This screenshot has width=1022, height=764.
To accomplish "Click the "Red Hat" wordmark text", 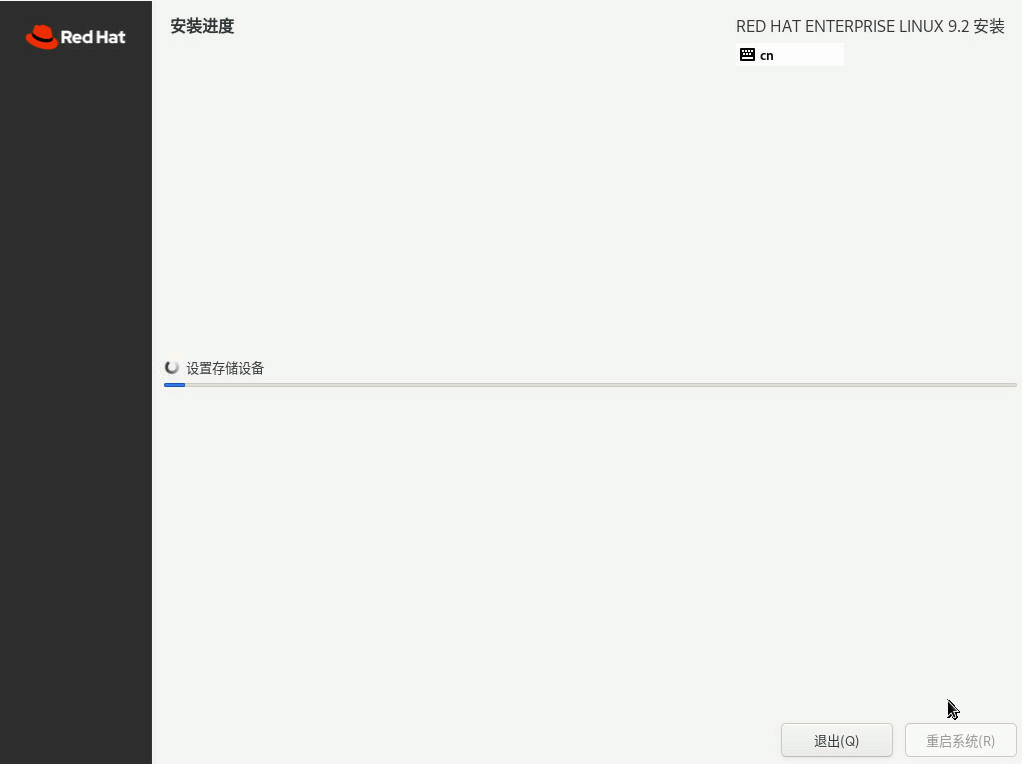I will tap(93, 38).
